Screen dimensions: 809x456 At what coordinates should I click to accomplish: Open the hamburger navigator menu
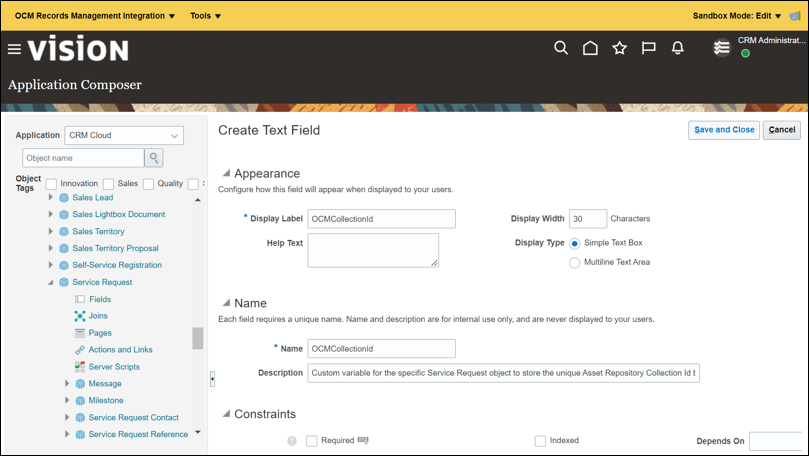click(x=14, y=49)
